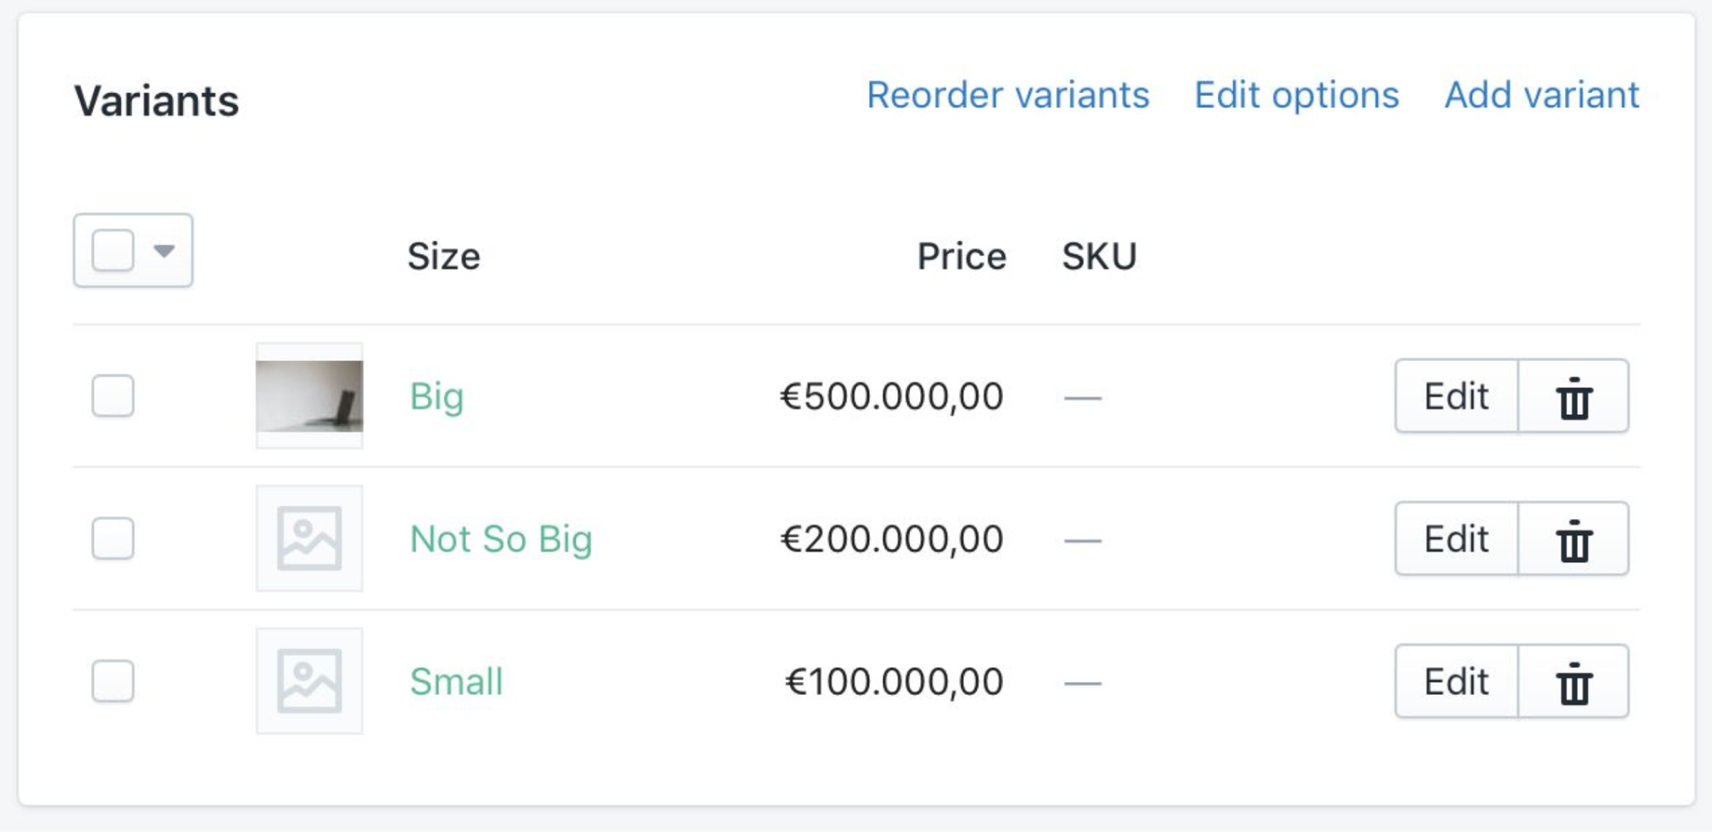Check the Not So Big variant row checkbox
Screen dimensions: 1712x832
pos(111,539)
